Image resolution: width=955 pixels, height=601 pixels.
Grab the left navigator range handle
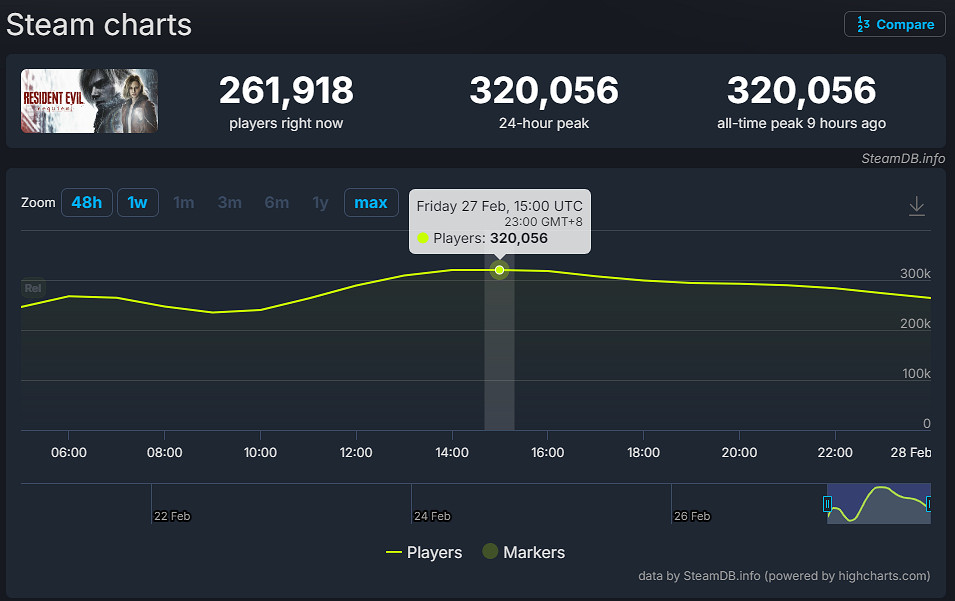pyautogui.click(x=827, y=504)
